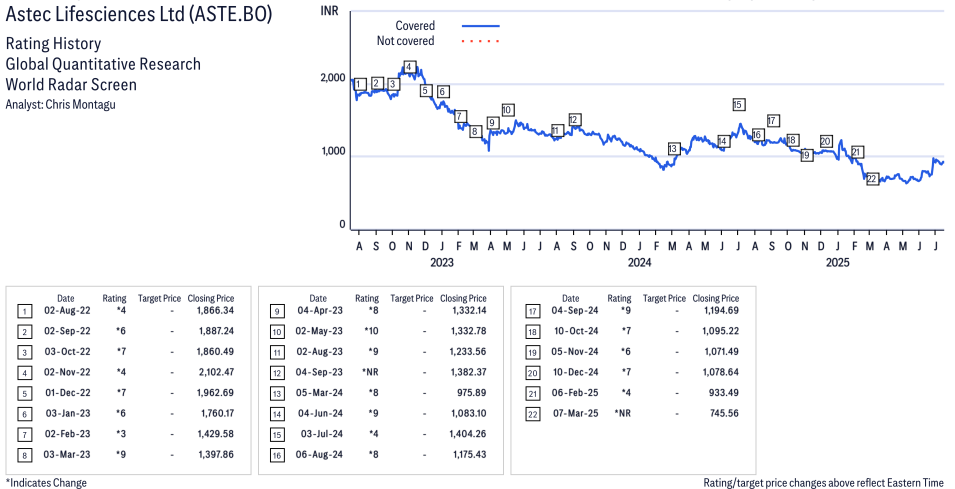Click the 'Rating/target price changes above reflect Eastern Time' note
The width and height of the screenshot is (955, 489).
pos(823,483)
